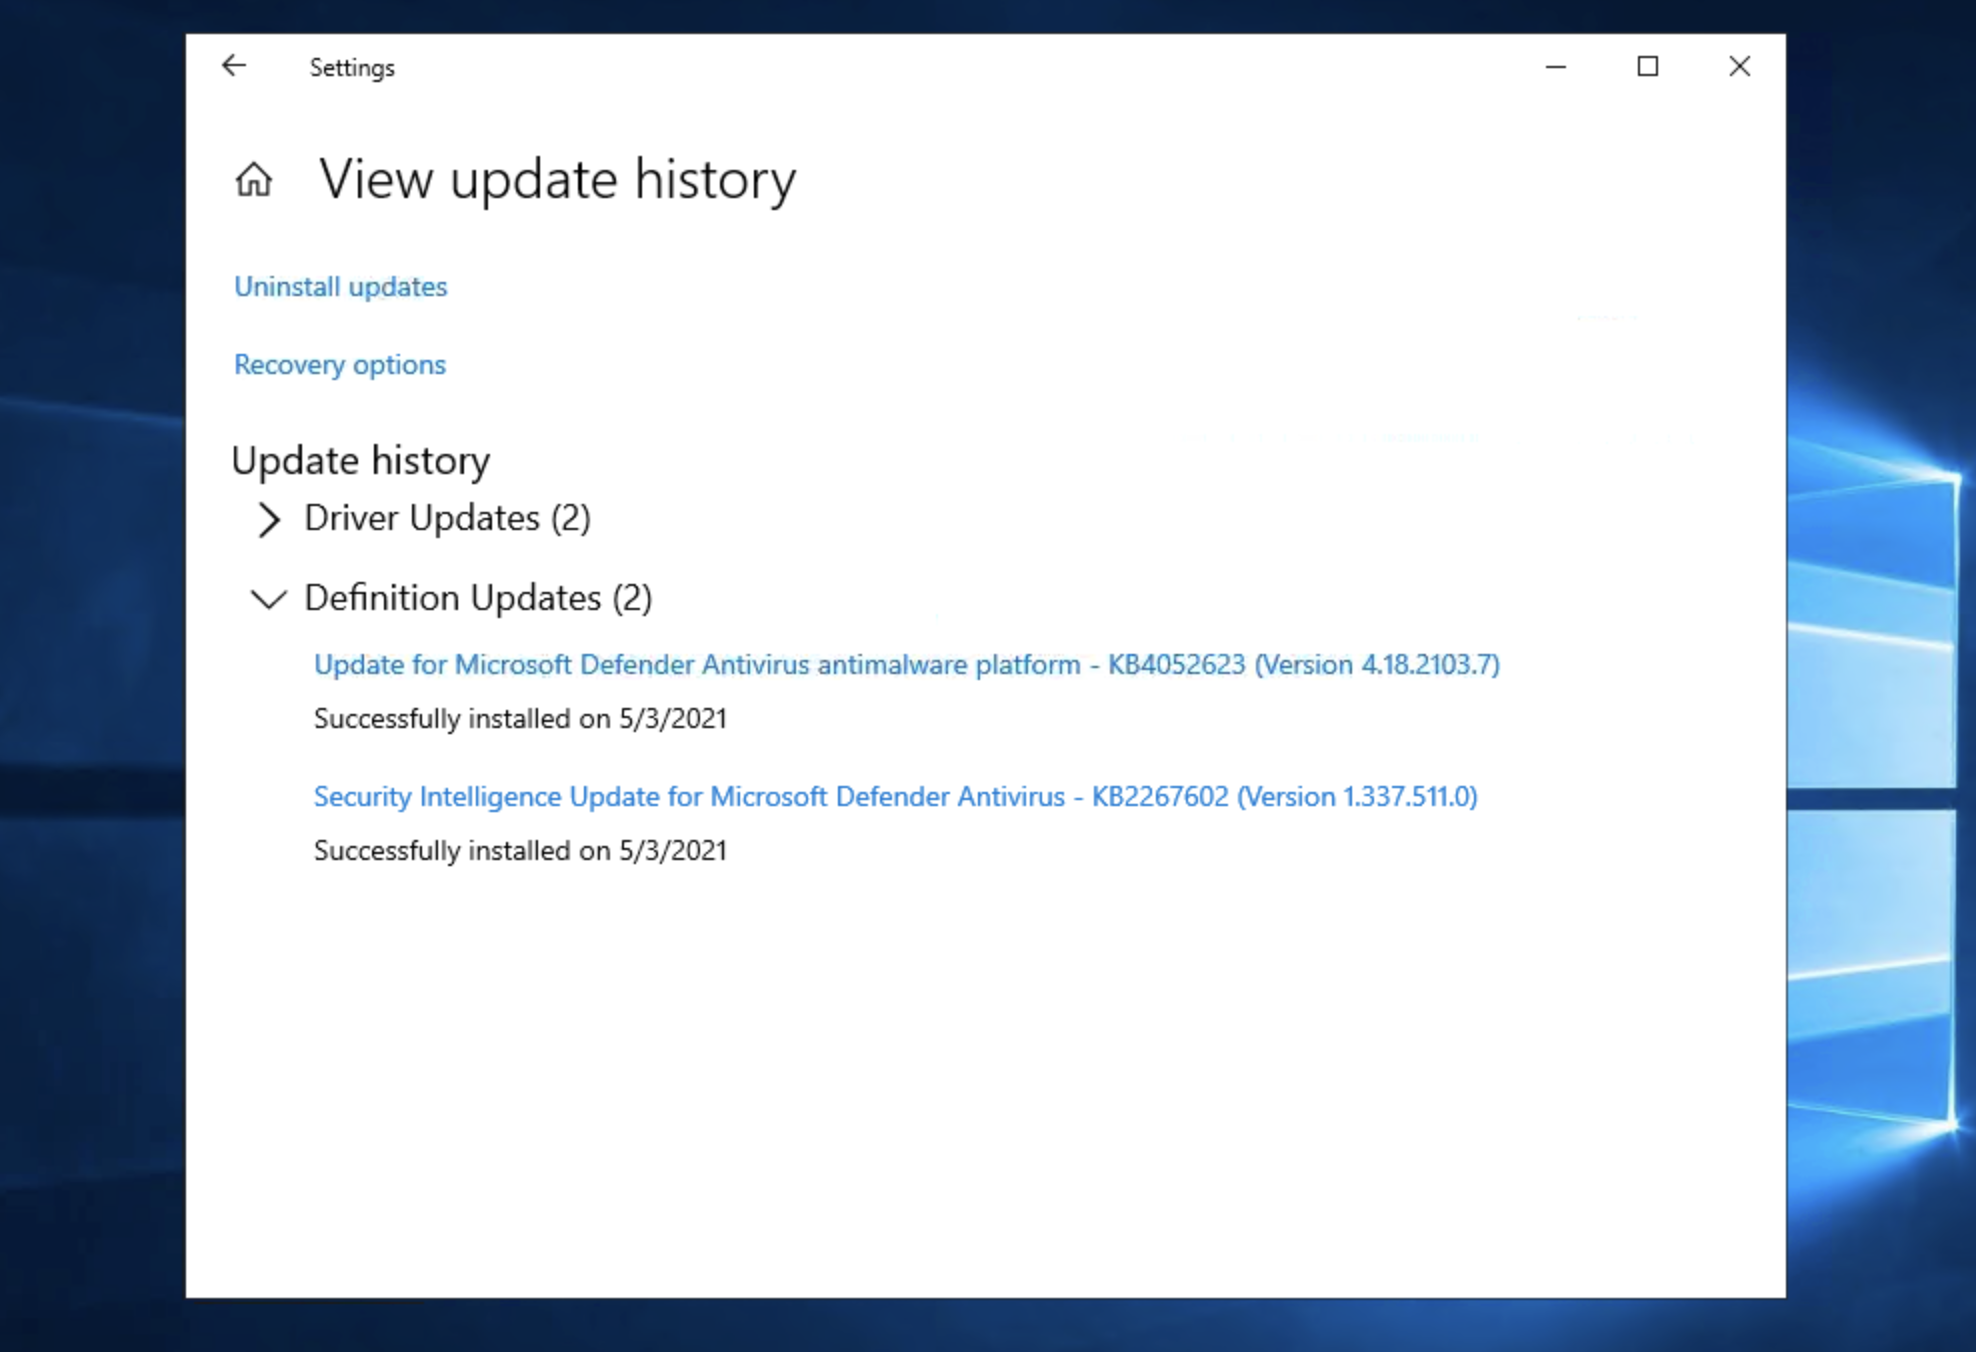Click install status under KB2267602 update

point(520,851)
